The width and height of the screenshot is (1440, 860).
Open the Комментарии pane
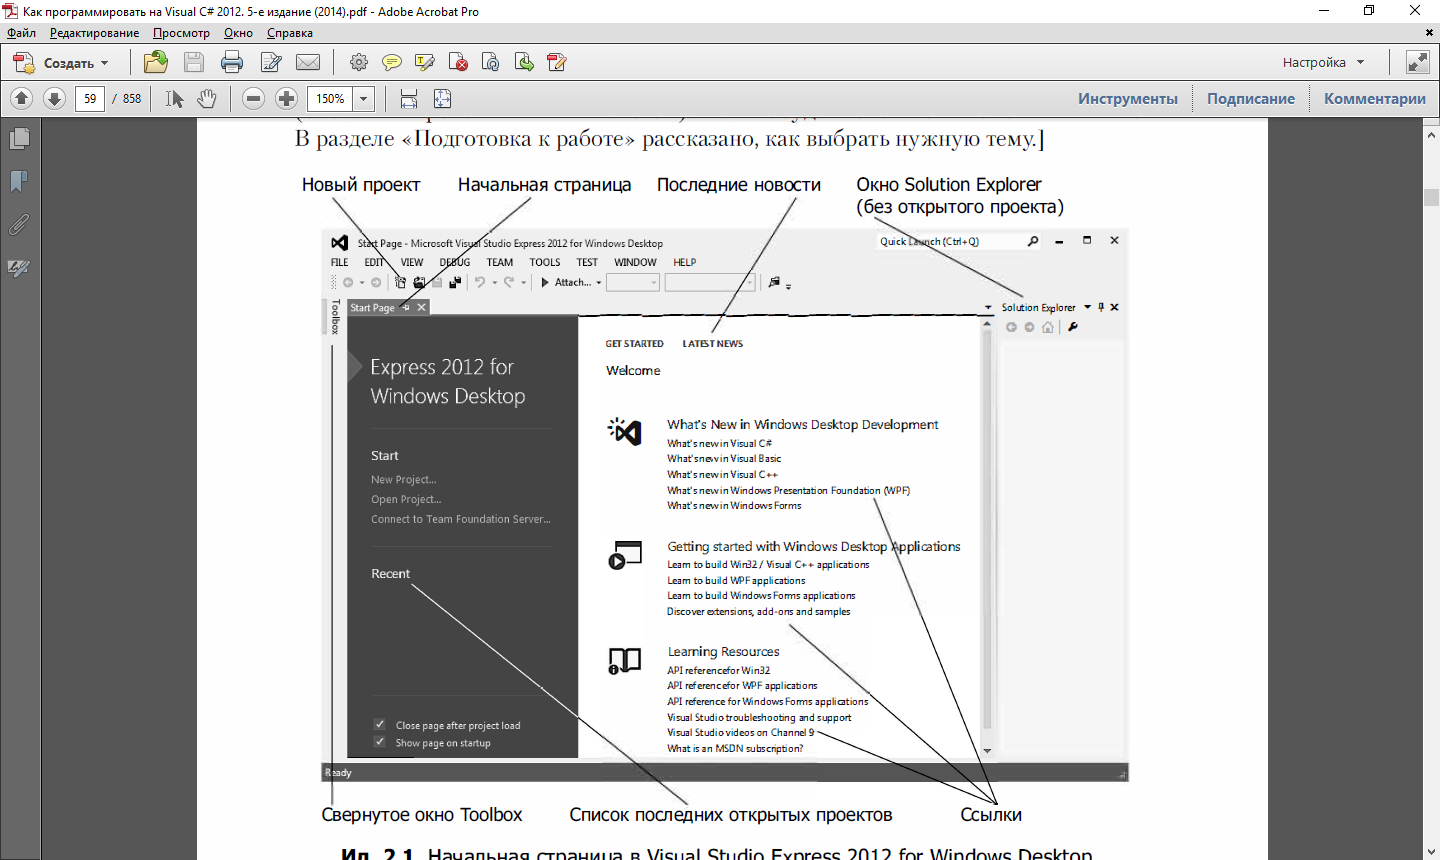tap(1375, 98)
